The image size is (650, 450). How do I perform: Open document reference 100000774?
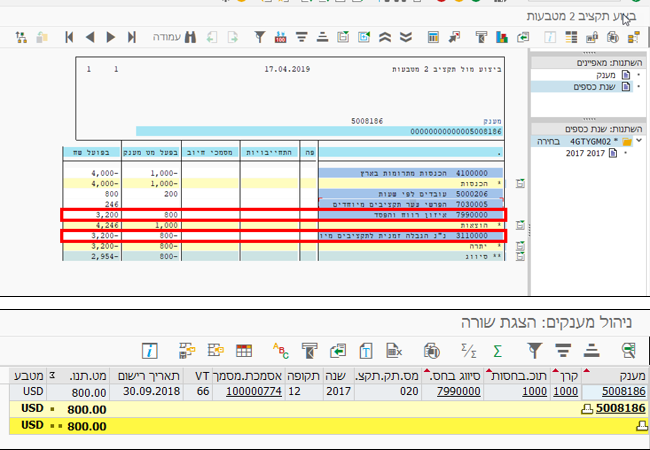click(x=254, y=392)
